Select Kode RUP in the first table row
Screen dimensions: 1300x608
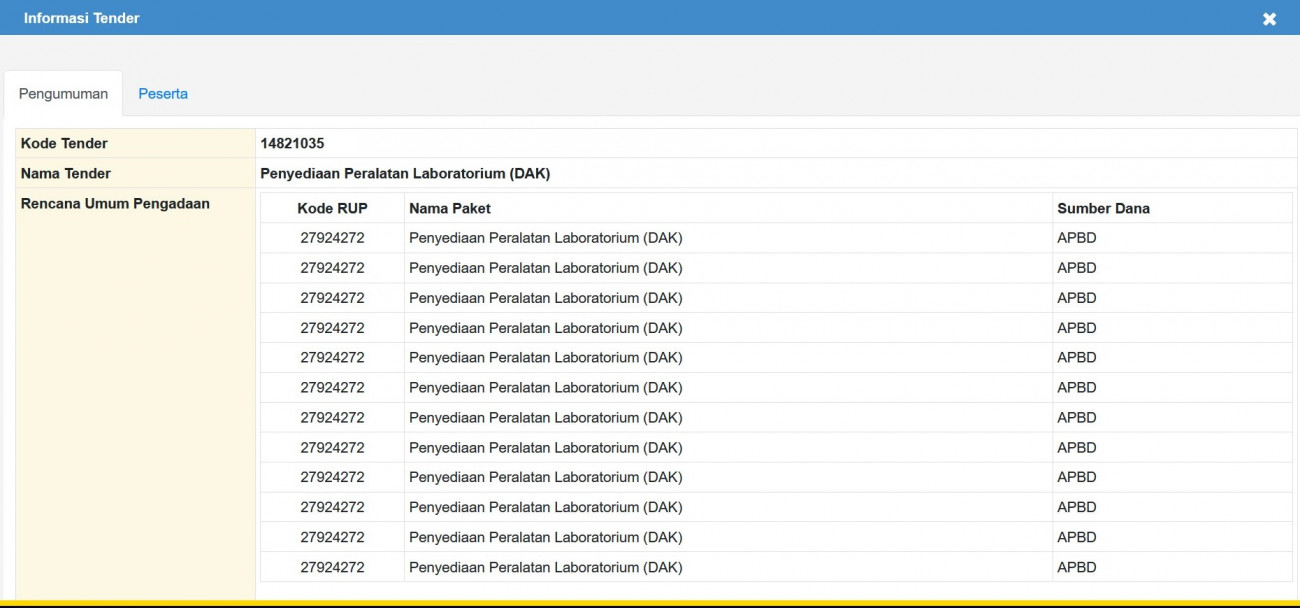click(x=332, y=238)
